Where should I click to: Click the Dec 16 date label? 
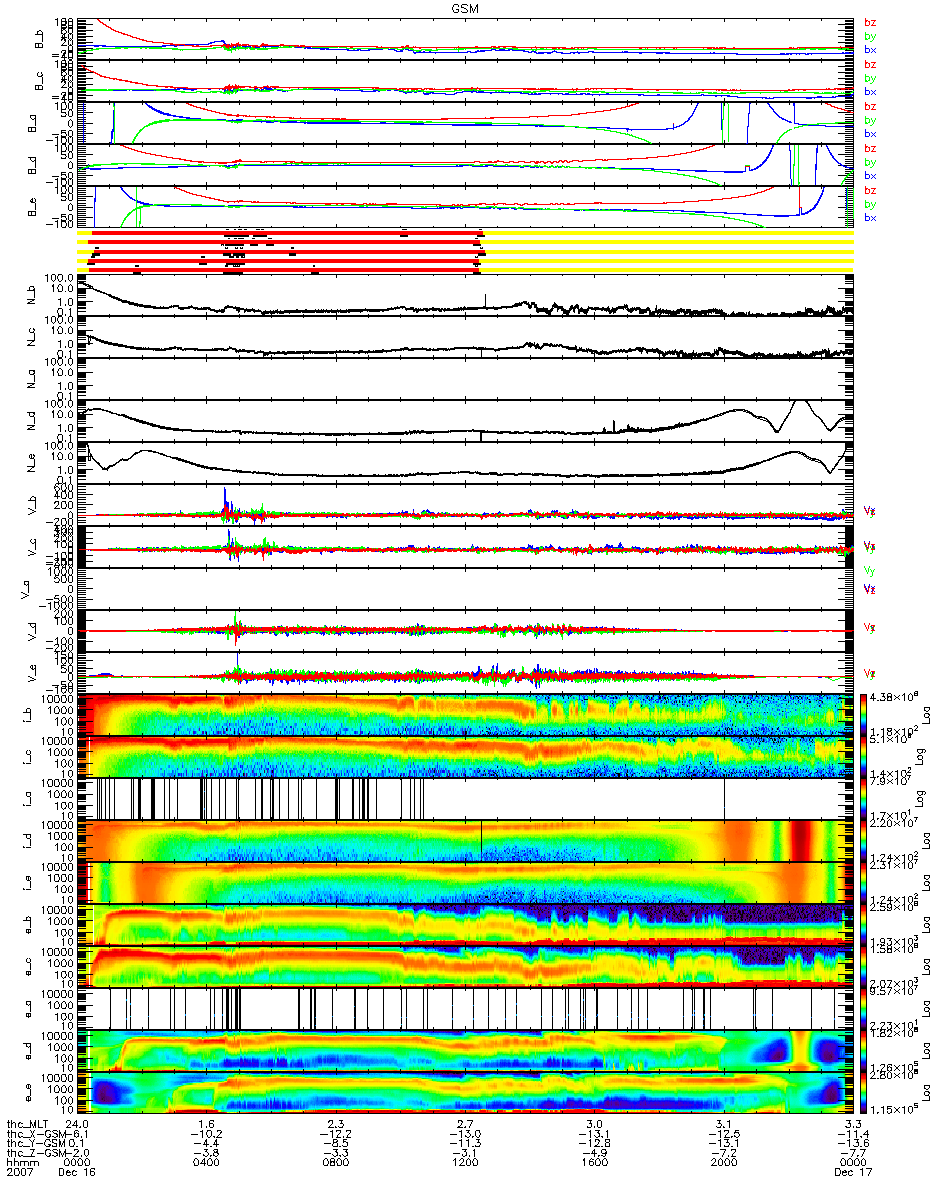[x=75, y=1172]
